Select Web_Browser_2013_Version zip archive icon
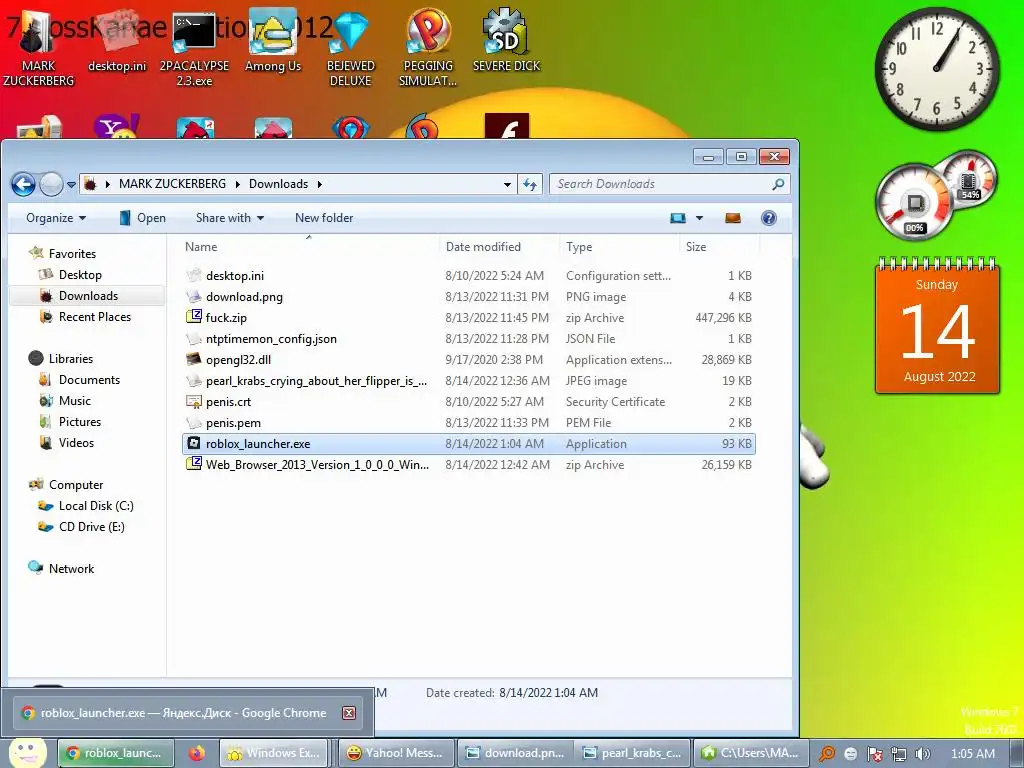The image size is (1024, 768). (193, 464)
